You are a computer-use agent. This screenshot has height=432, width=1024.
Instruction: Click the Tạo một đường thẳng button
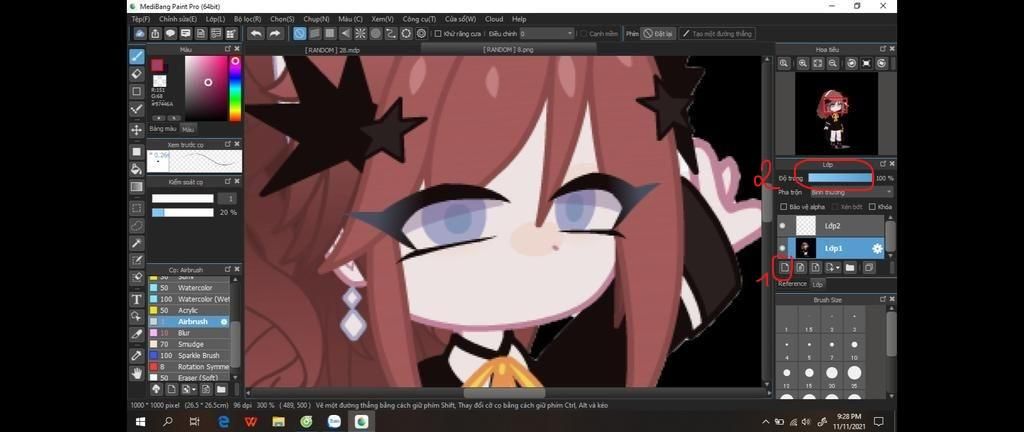point(717,33)
